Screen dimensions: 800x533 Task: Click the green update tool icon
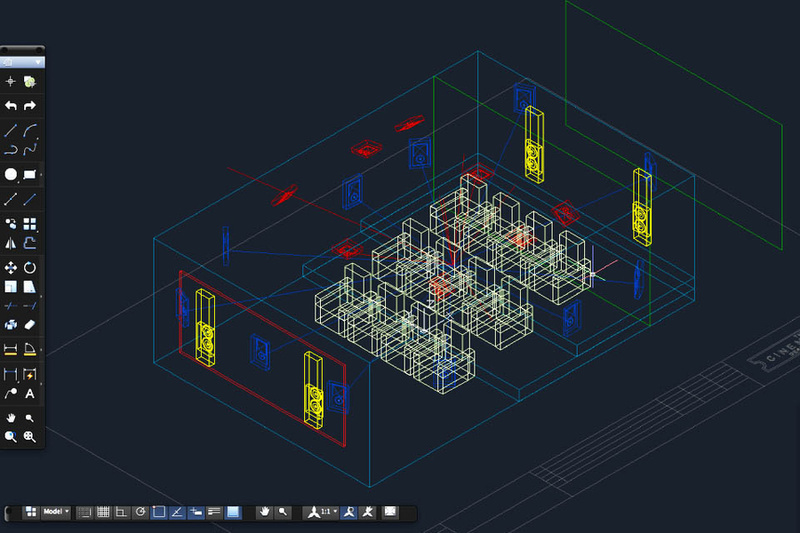pos(30,82)
